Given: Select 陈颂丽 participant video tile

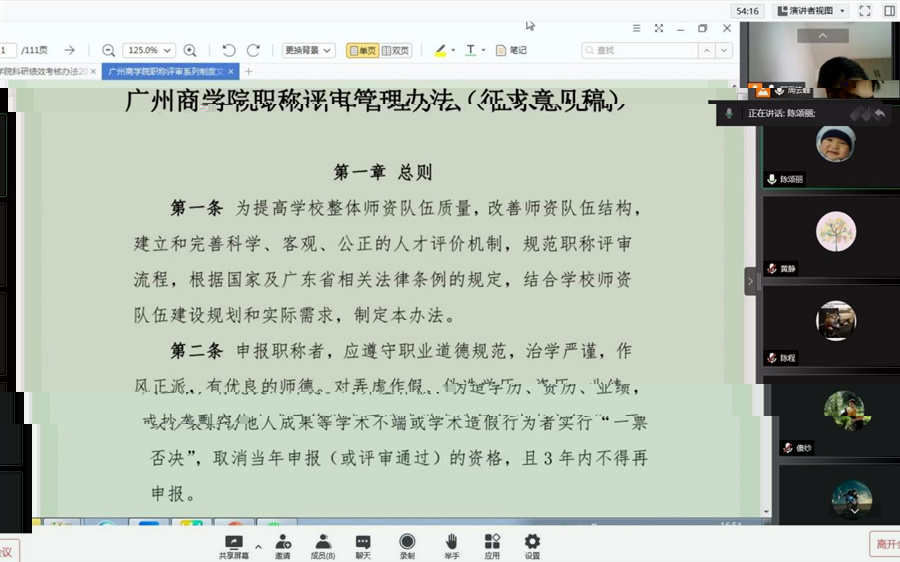Looking at the screenshot, I should point(831,152).
